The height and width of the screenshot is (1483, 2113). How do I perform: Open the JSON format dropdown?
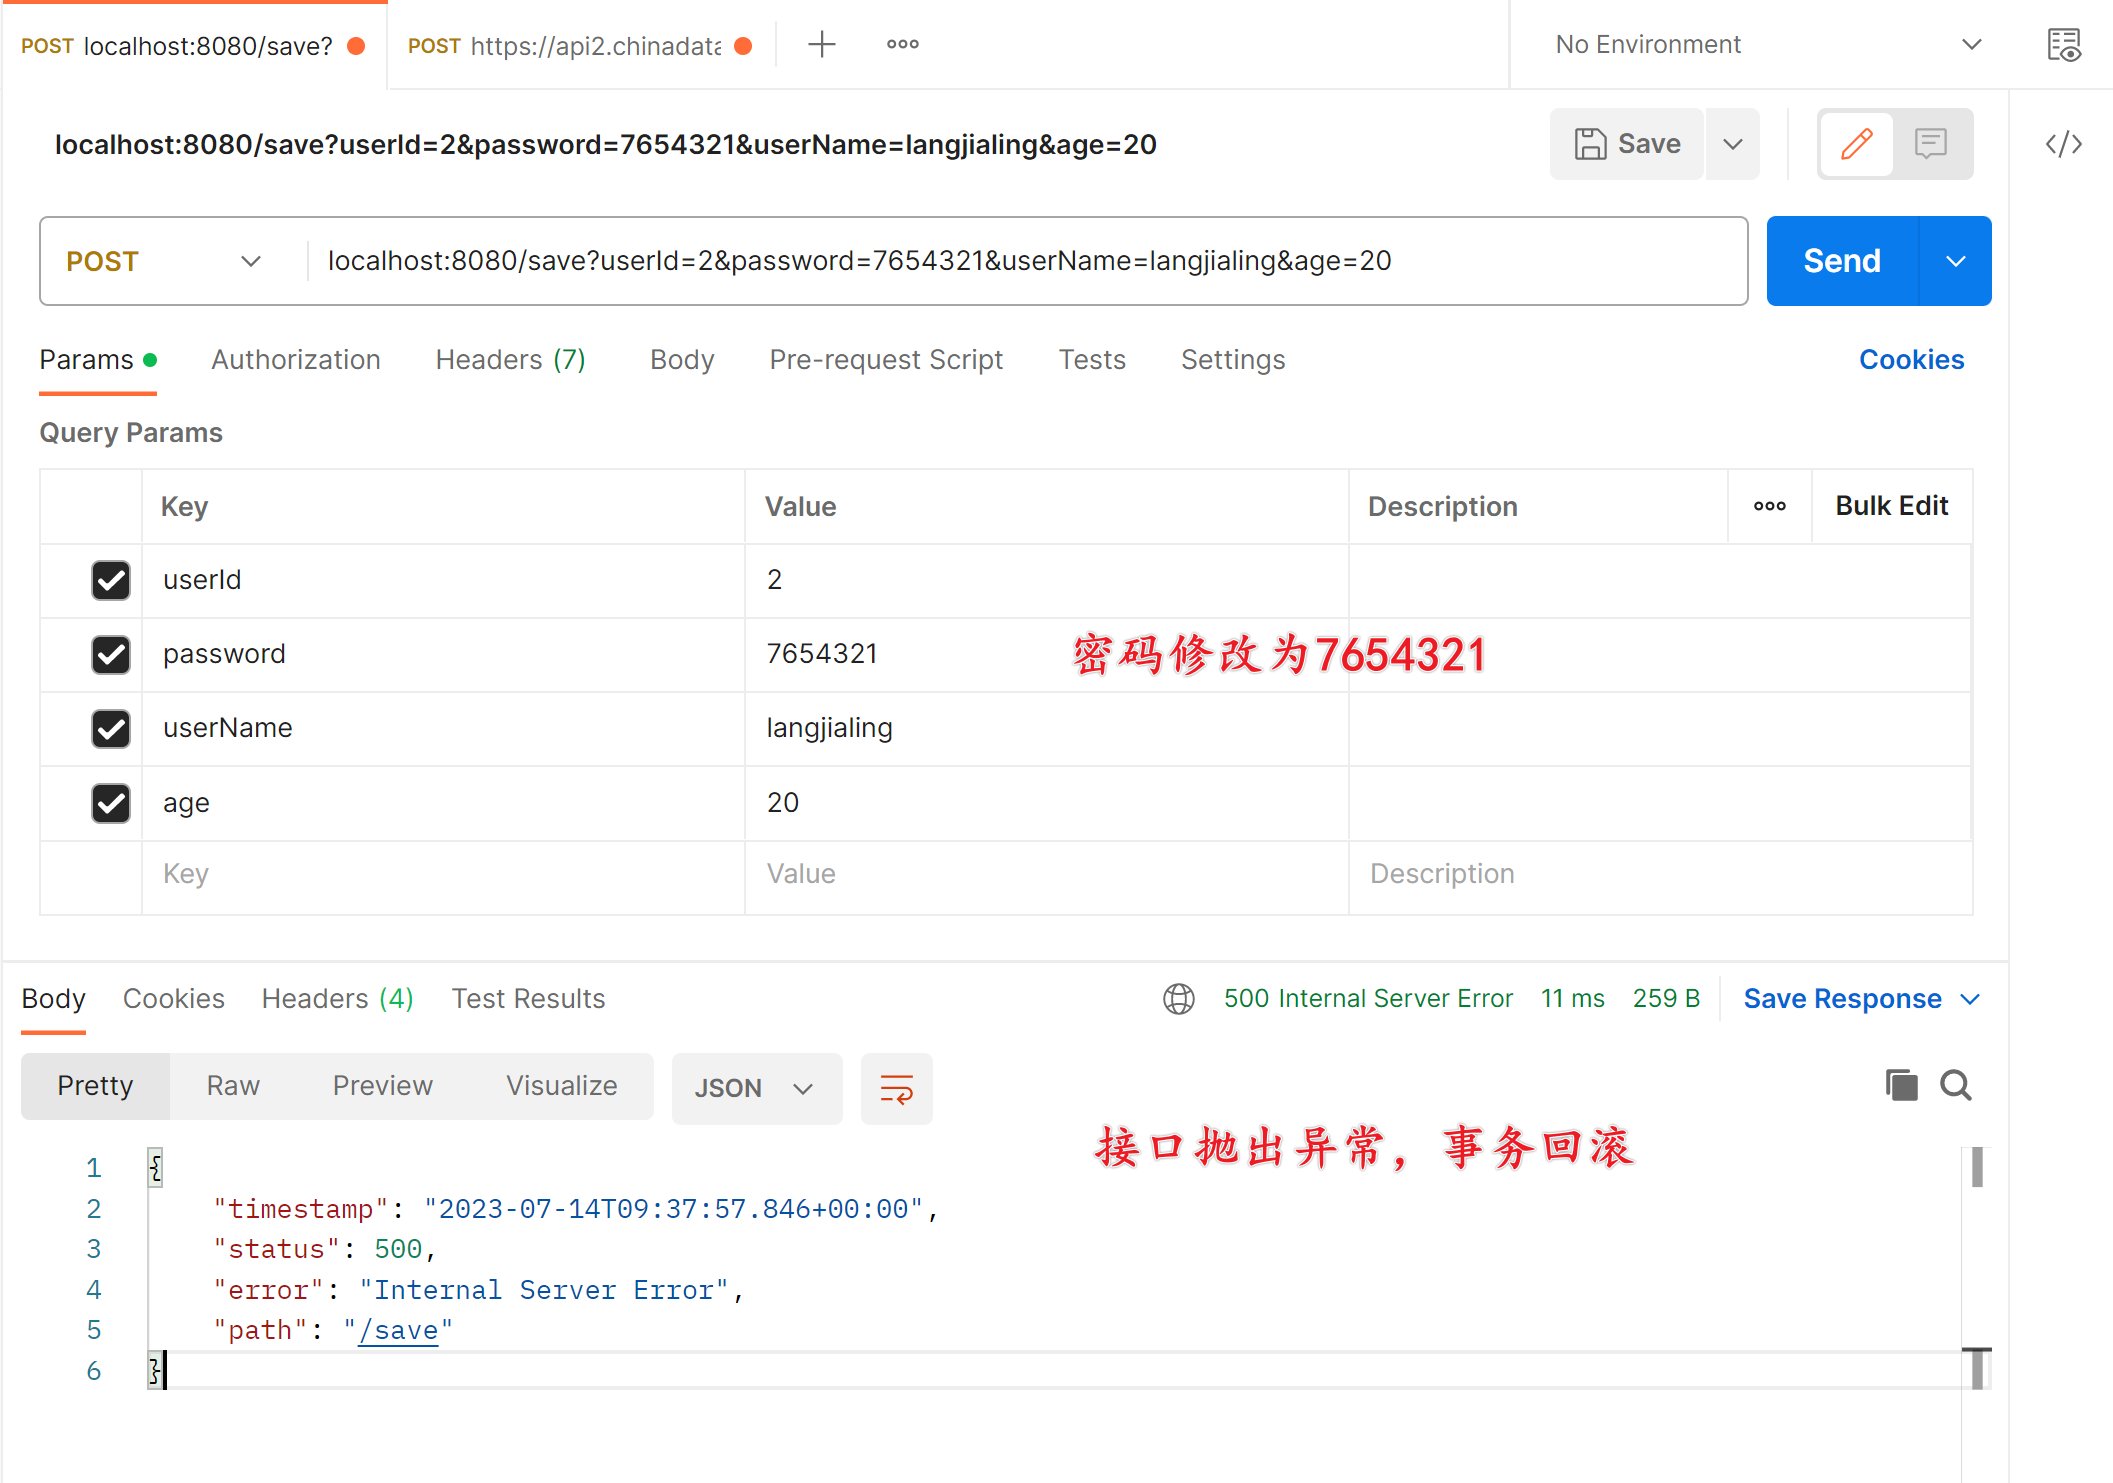point(756,1088)
